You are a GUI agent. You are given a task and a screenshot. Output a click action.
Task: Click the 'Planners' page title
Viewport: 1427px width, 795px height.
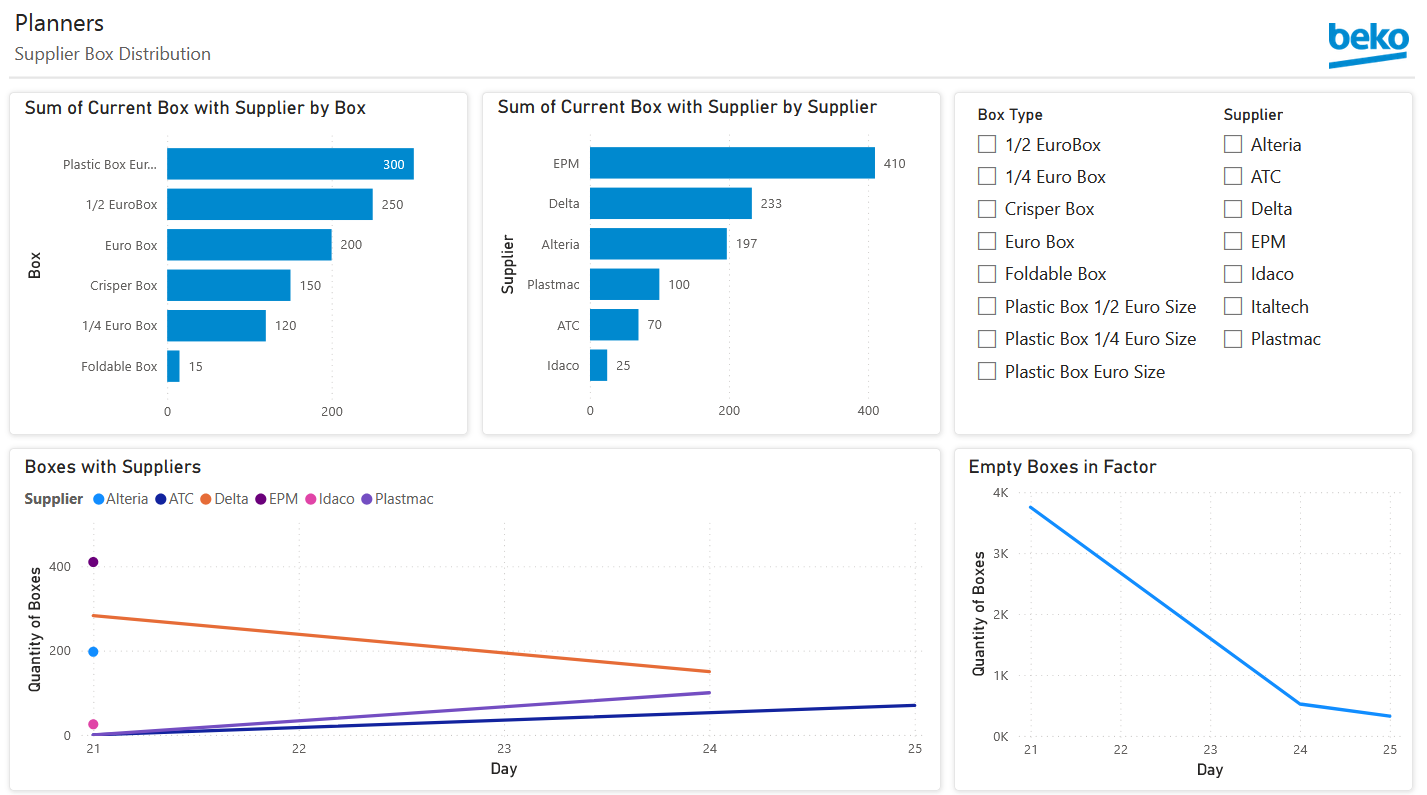click(59, 23)
